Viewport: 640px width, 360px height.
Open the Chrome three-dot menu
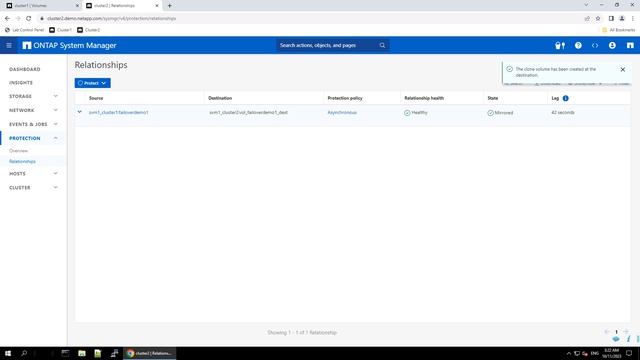click(x=633, y=18)
